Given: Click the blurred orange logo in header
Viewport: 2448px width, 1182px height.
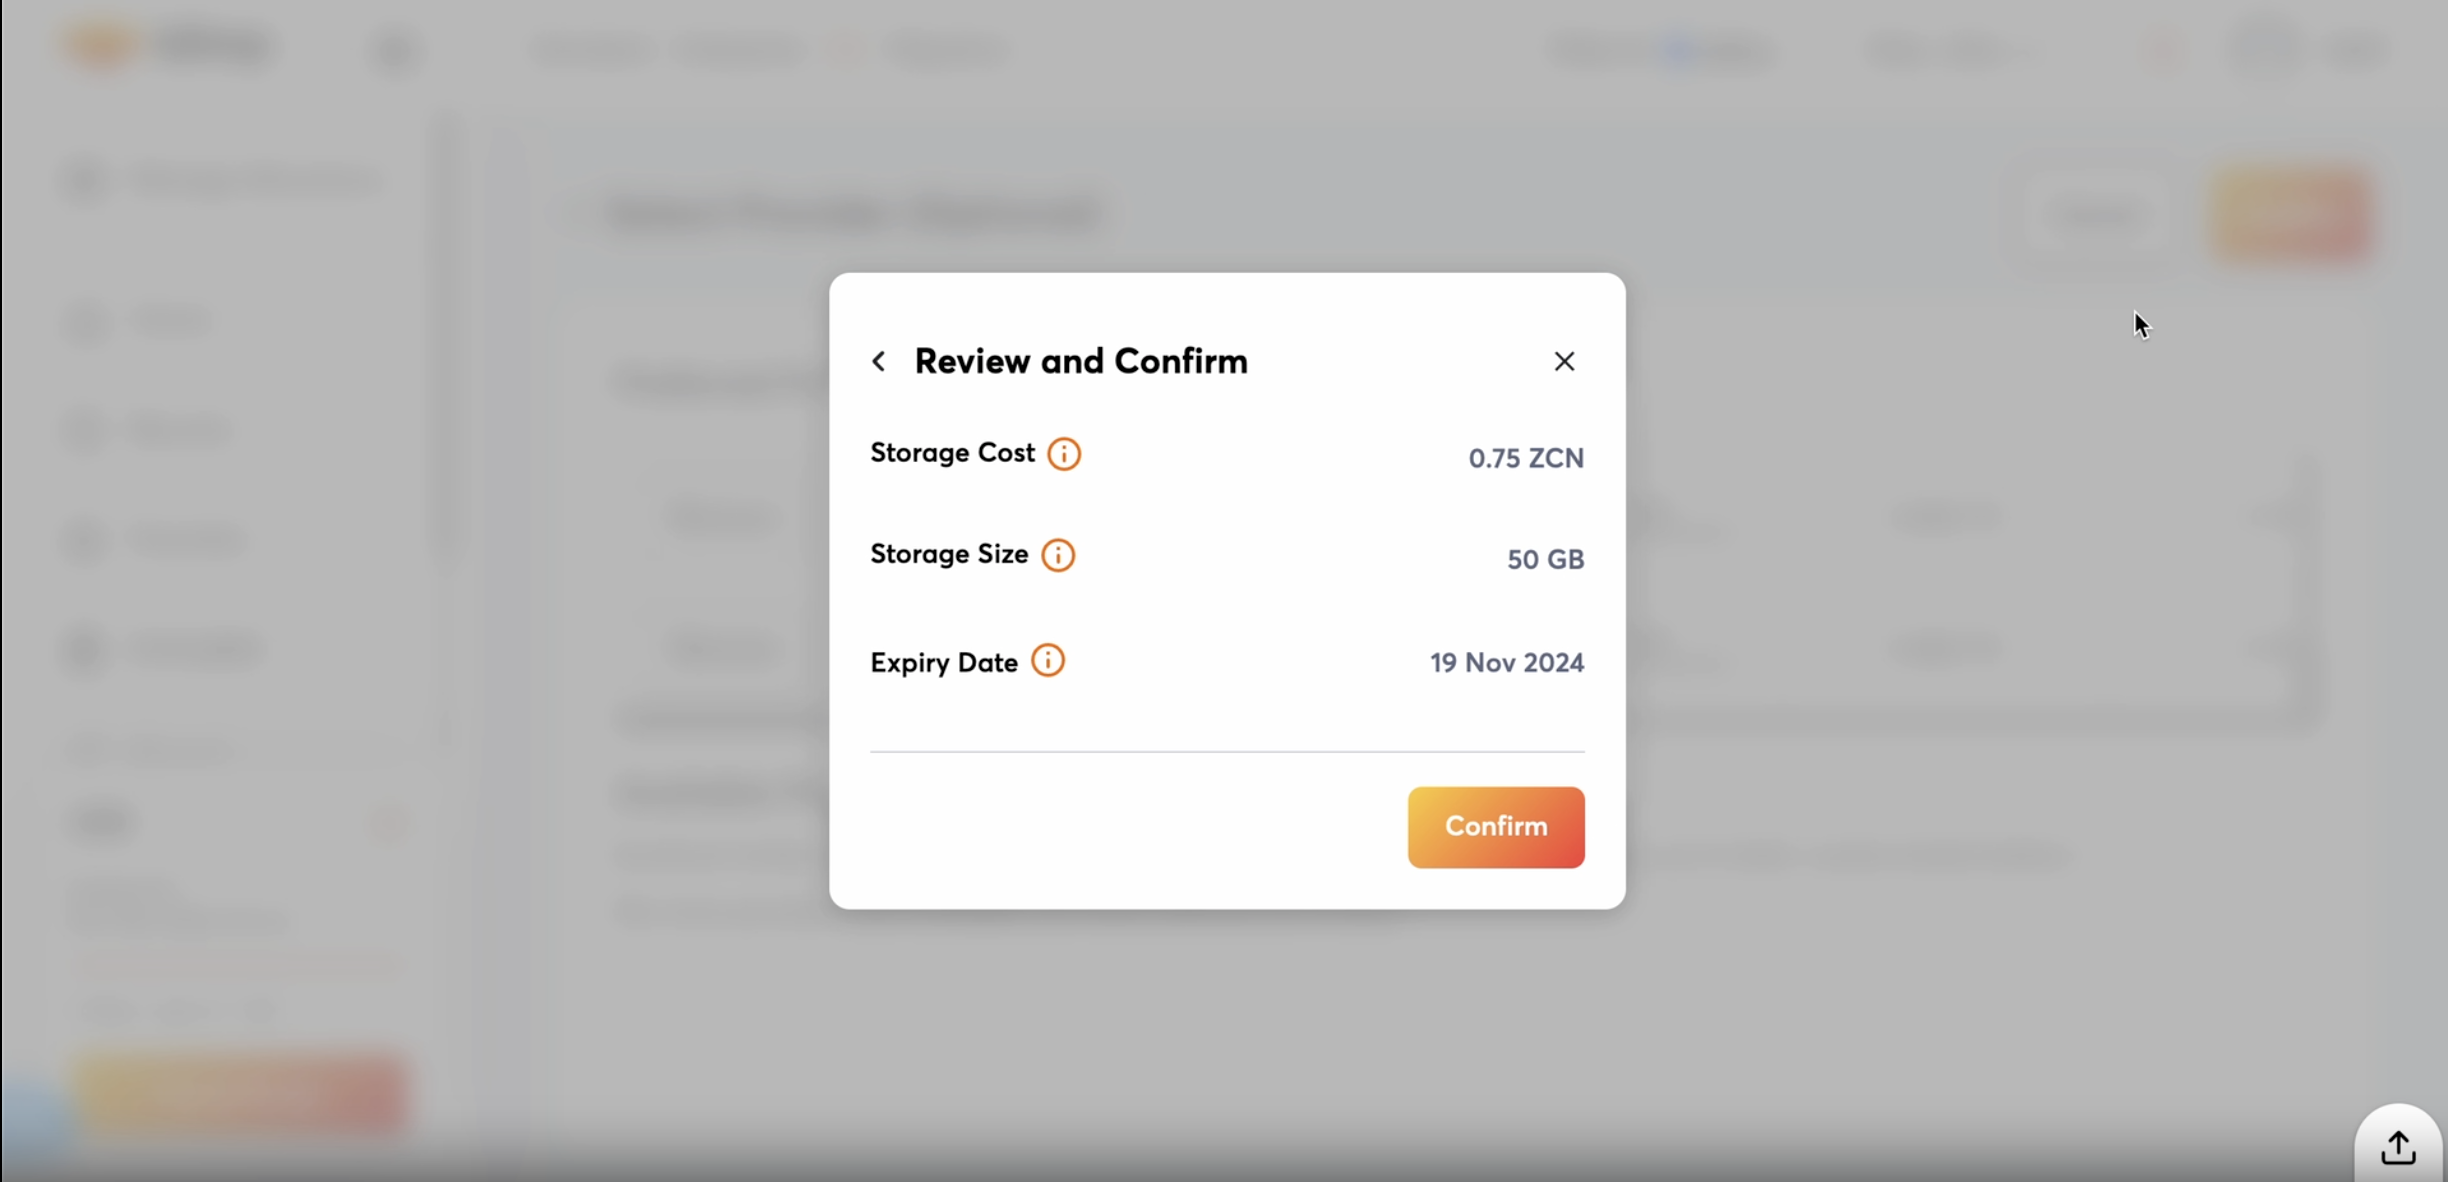Looking at the screenshot, I should tap(102, 46).
